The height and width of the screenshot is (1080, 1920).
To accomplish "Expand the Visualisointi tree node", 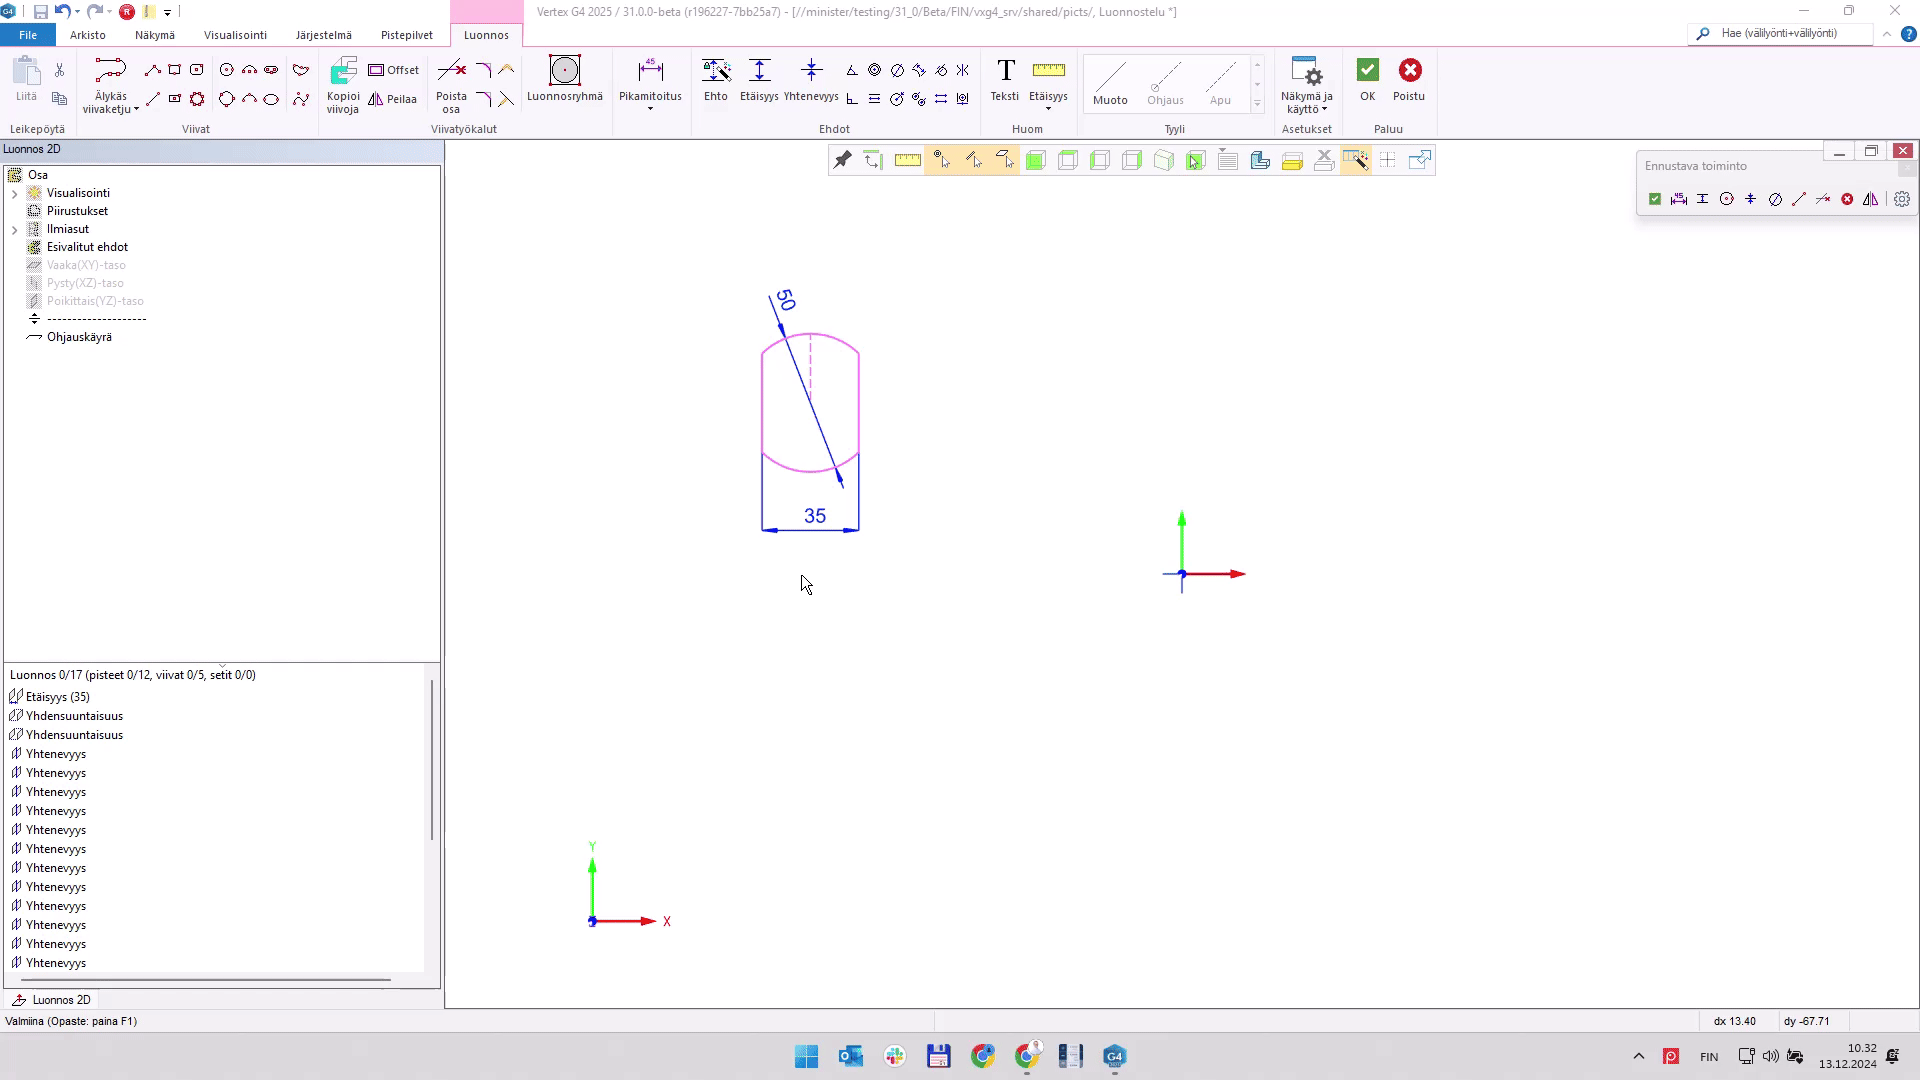I will [15, 193].
